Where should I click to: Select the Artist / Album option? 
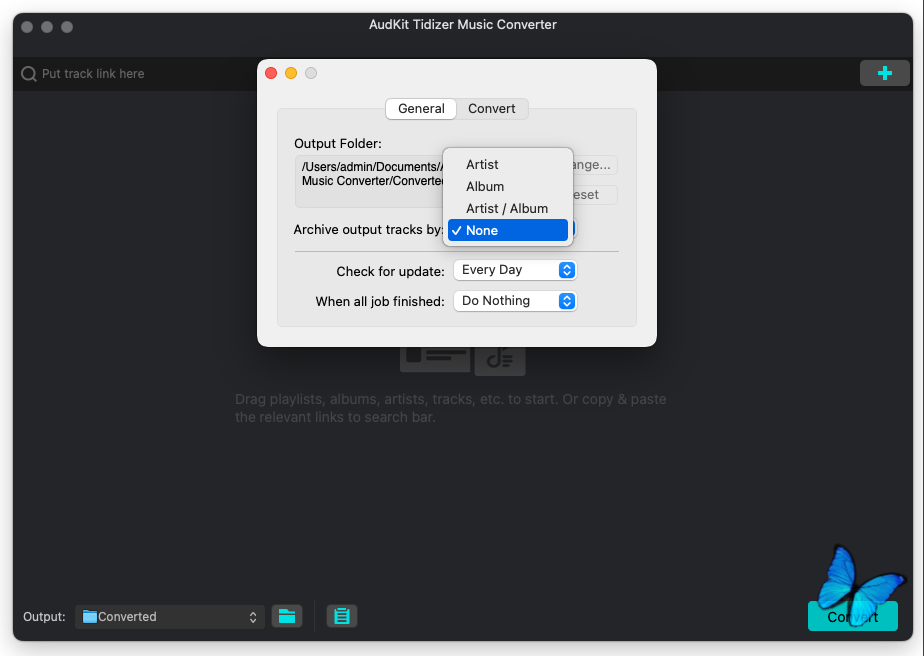[x=507, y=208]
